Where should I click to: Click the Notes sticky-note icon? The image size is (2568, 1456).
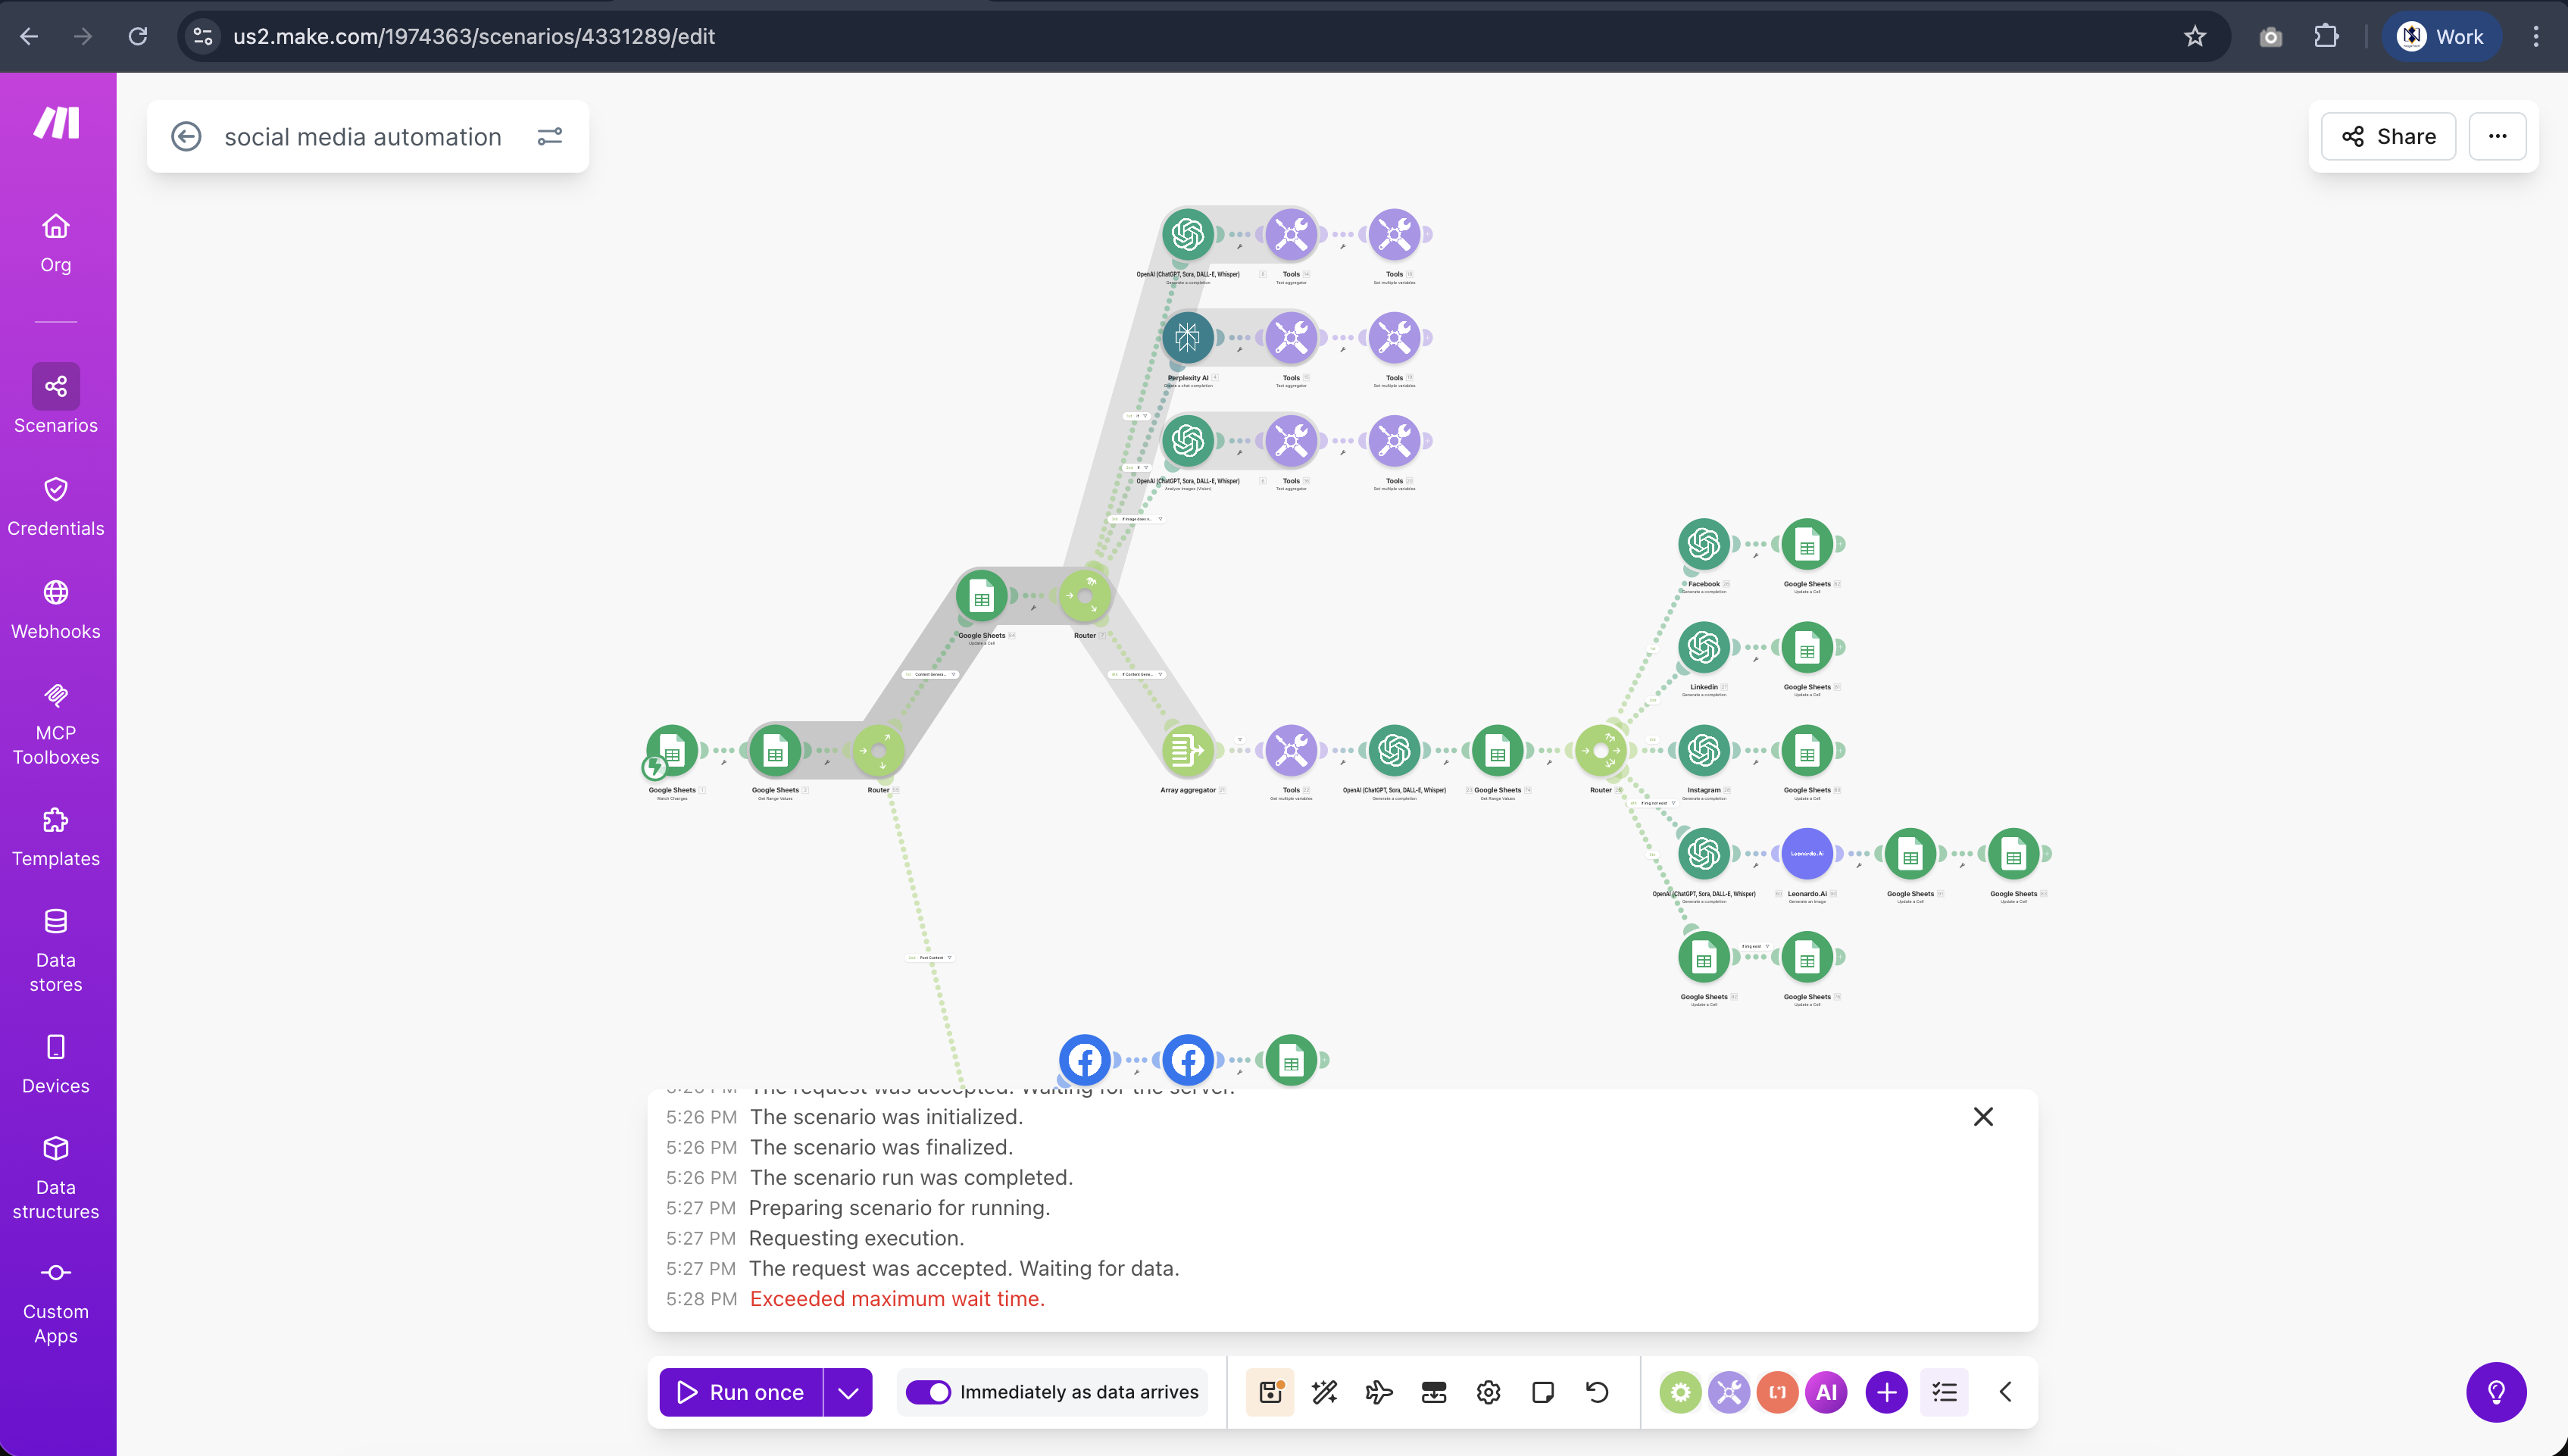coord(1543,1392)
